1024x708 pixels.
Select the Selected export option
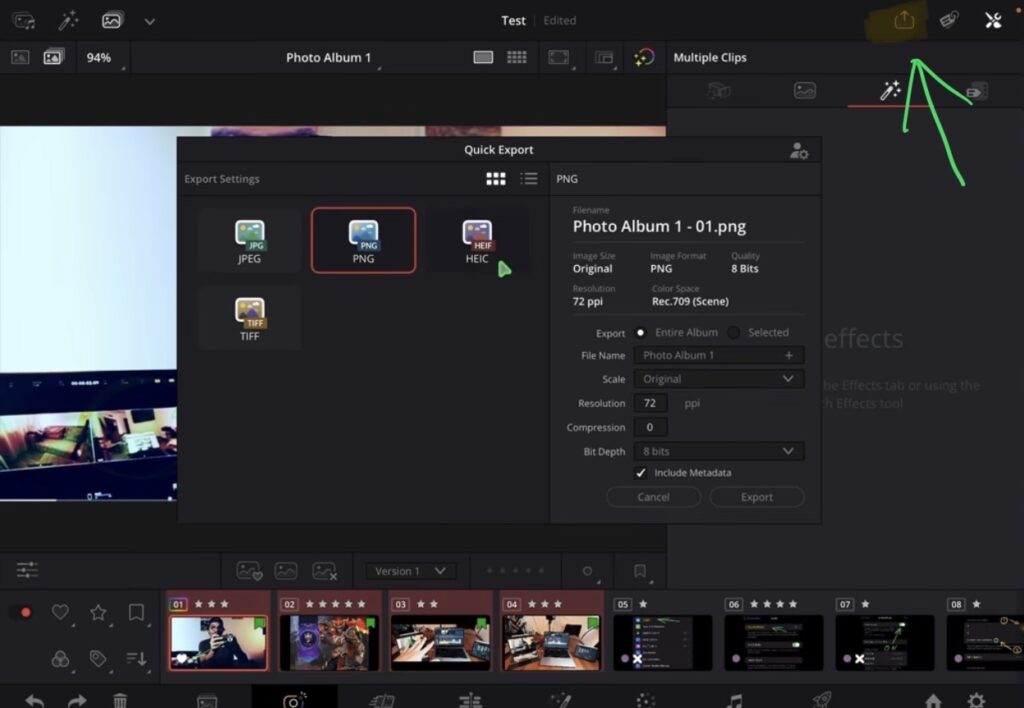[758, 332]
